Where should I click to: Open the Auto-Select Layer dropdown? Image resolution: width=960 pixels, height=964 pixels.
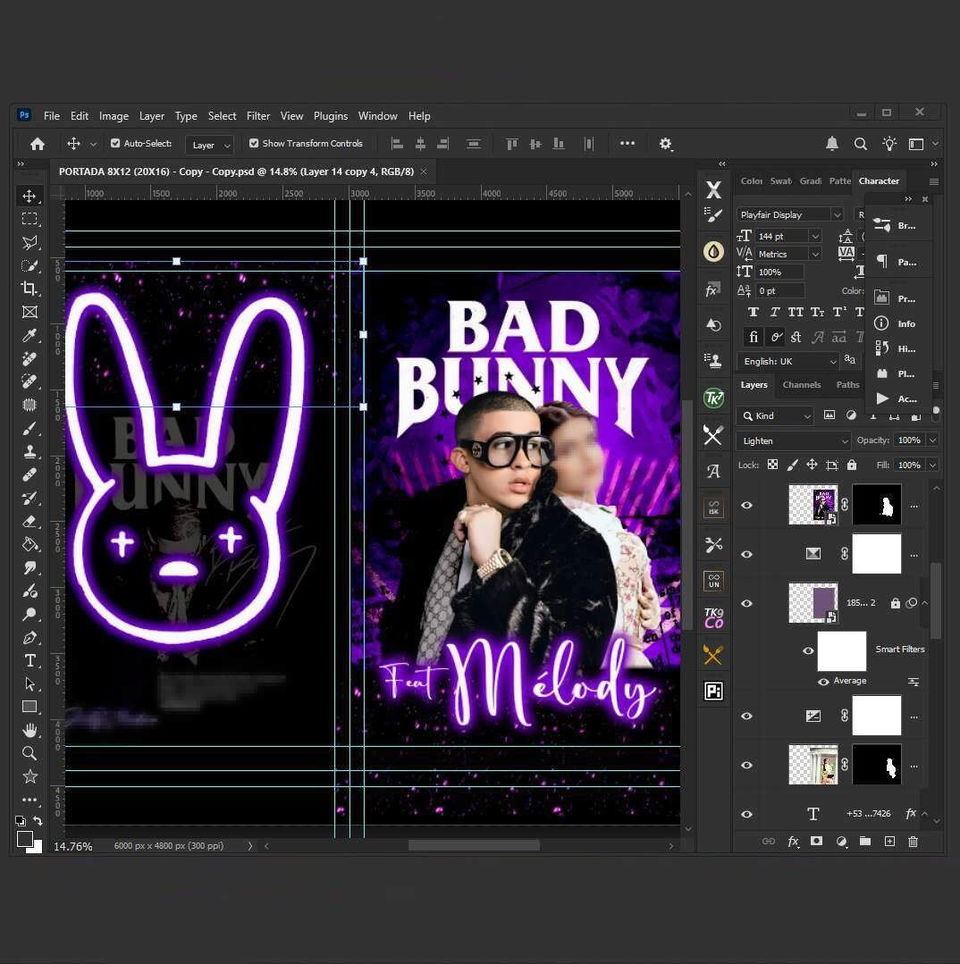210,145
